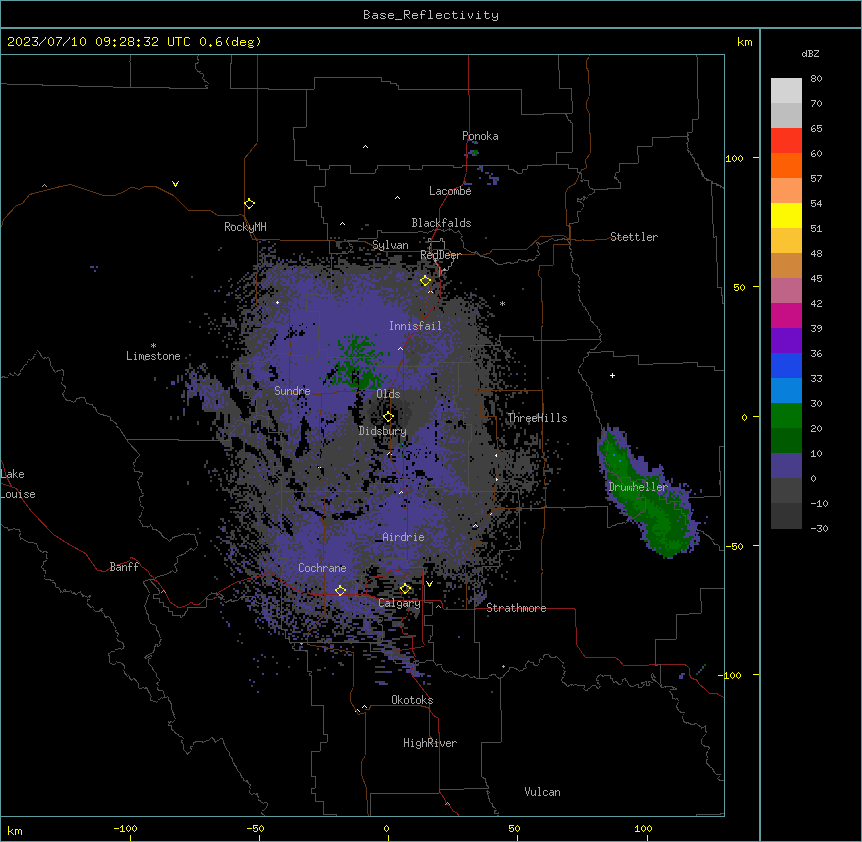Click the yellow marker between Olds and Didsbury

click(388, 417)
